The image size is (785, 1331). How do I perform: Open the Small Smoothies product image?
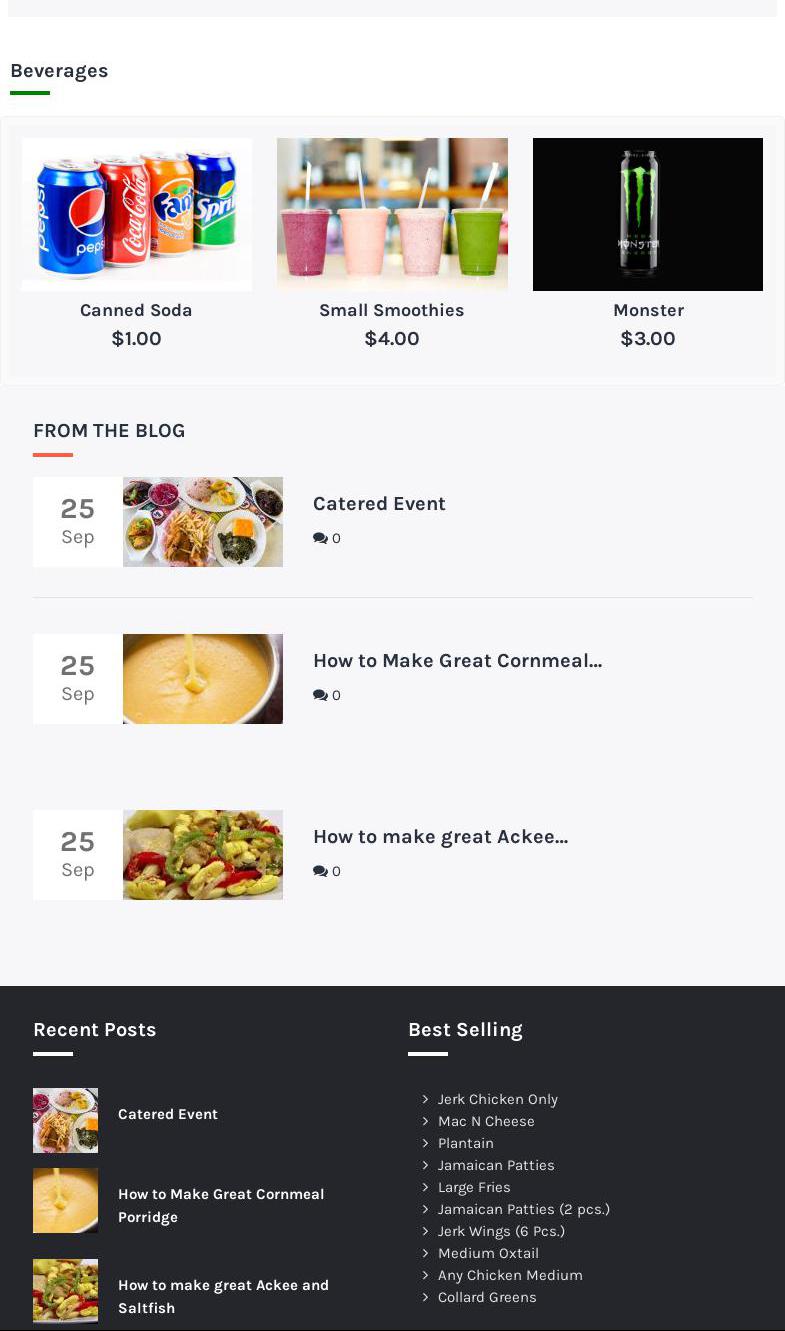(x=392, y=214)
